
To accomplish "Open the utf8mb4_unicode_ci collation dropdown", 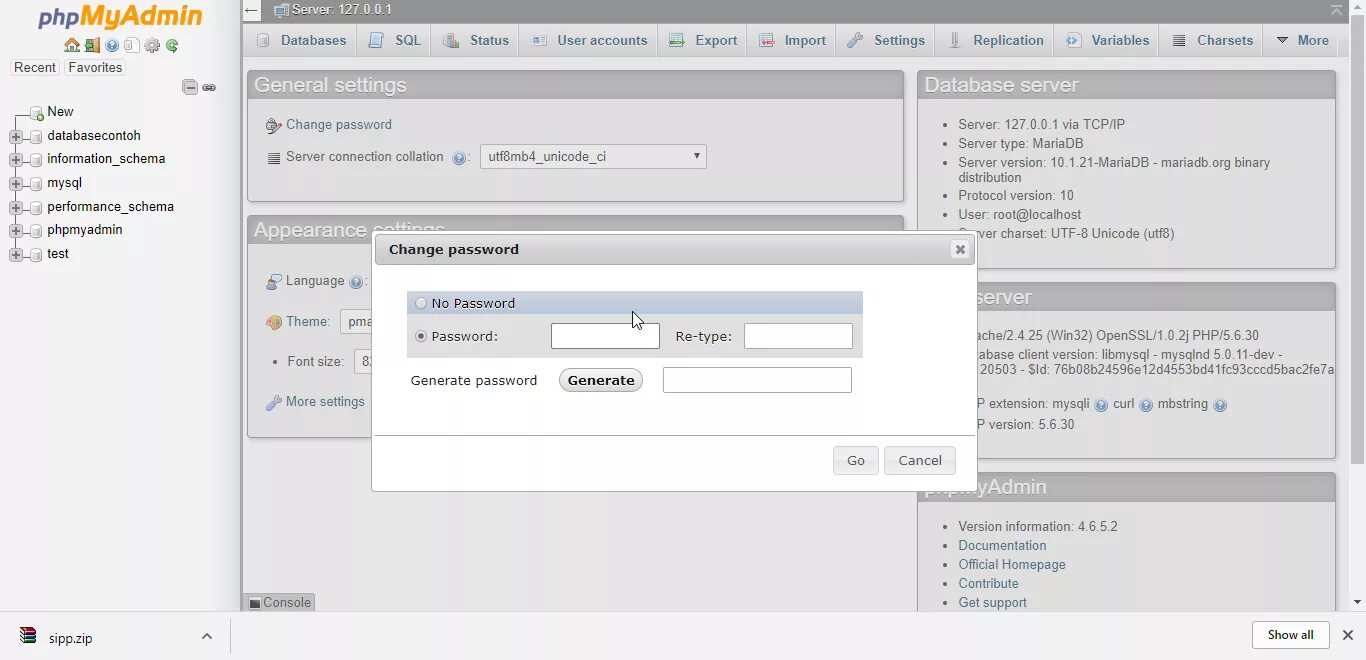I will [593, 156].
